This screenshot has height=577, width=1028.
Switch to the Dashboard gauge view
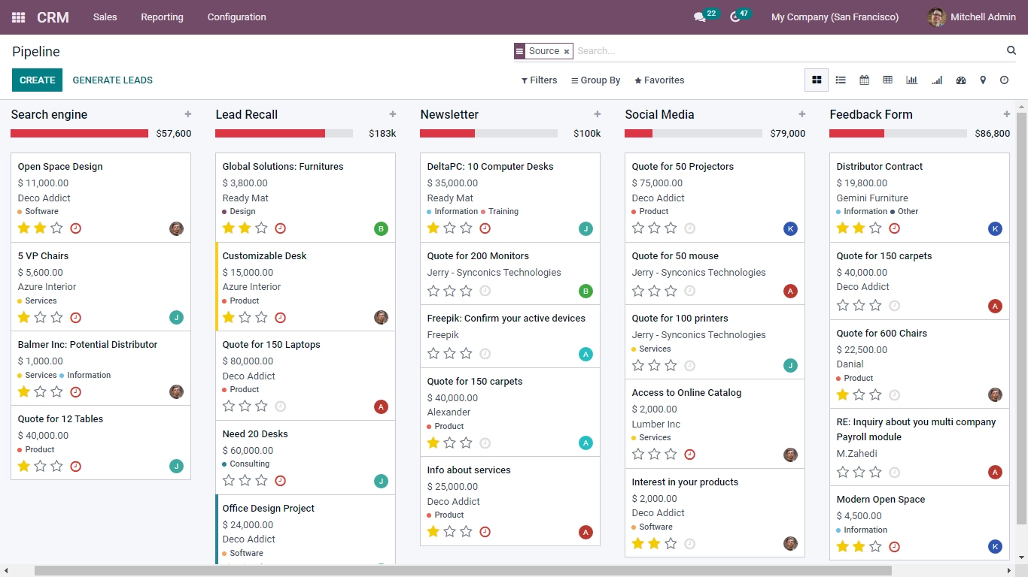(x=961, y=80)
